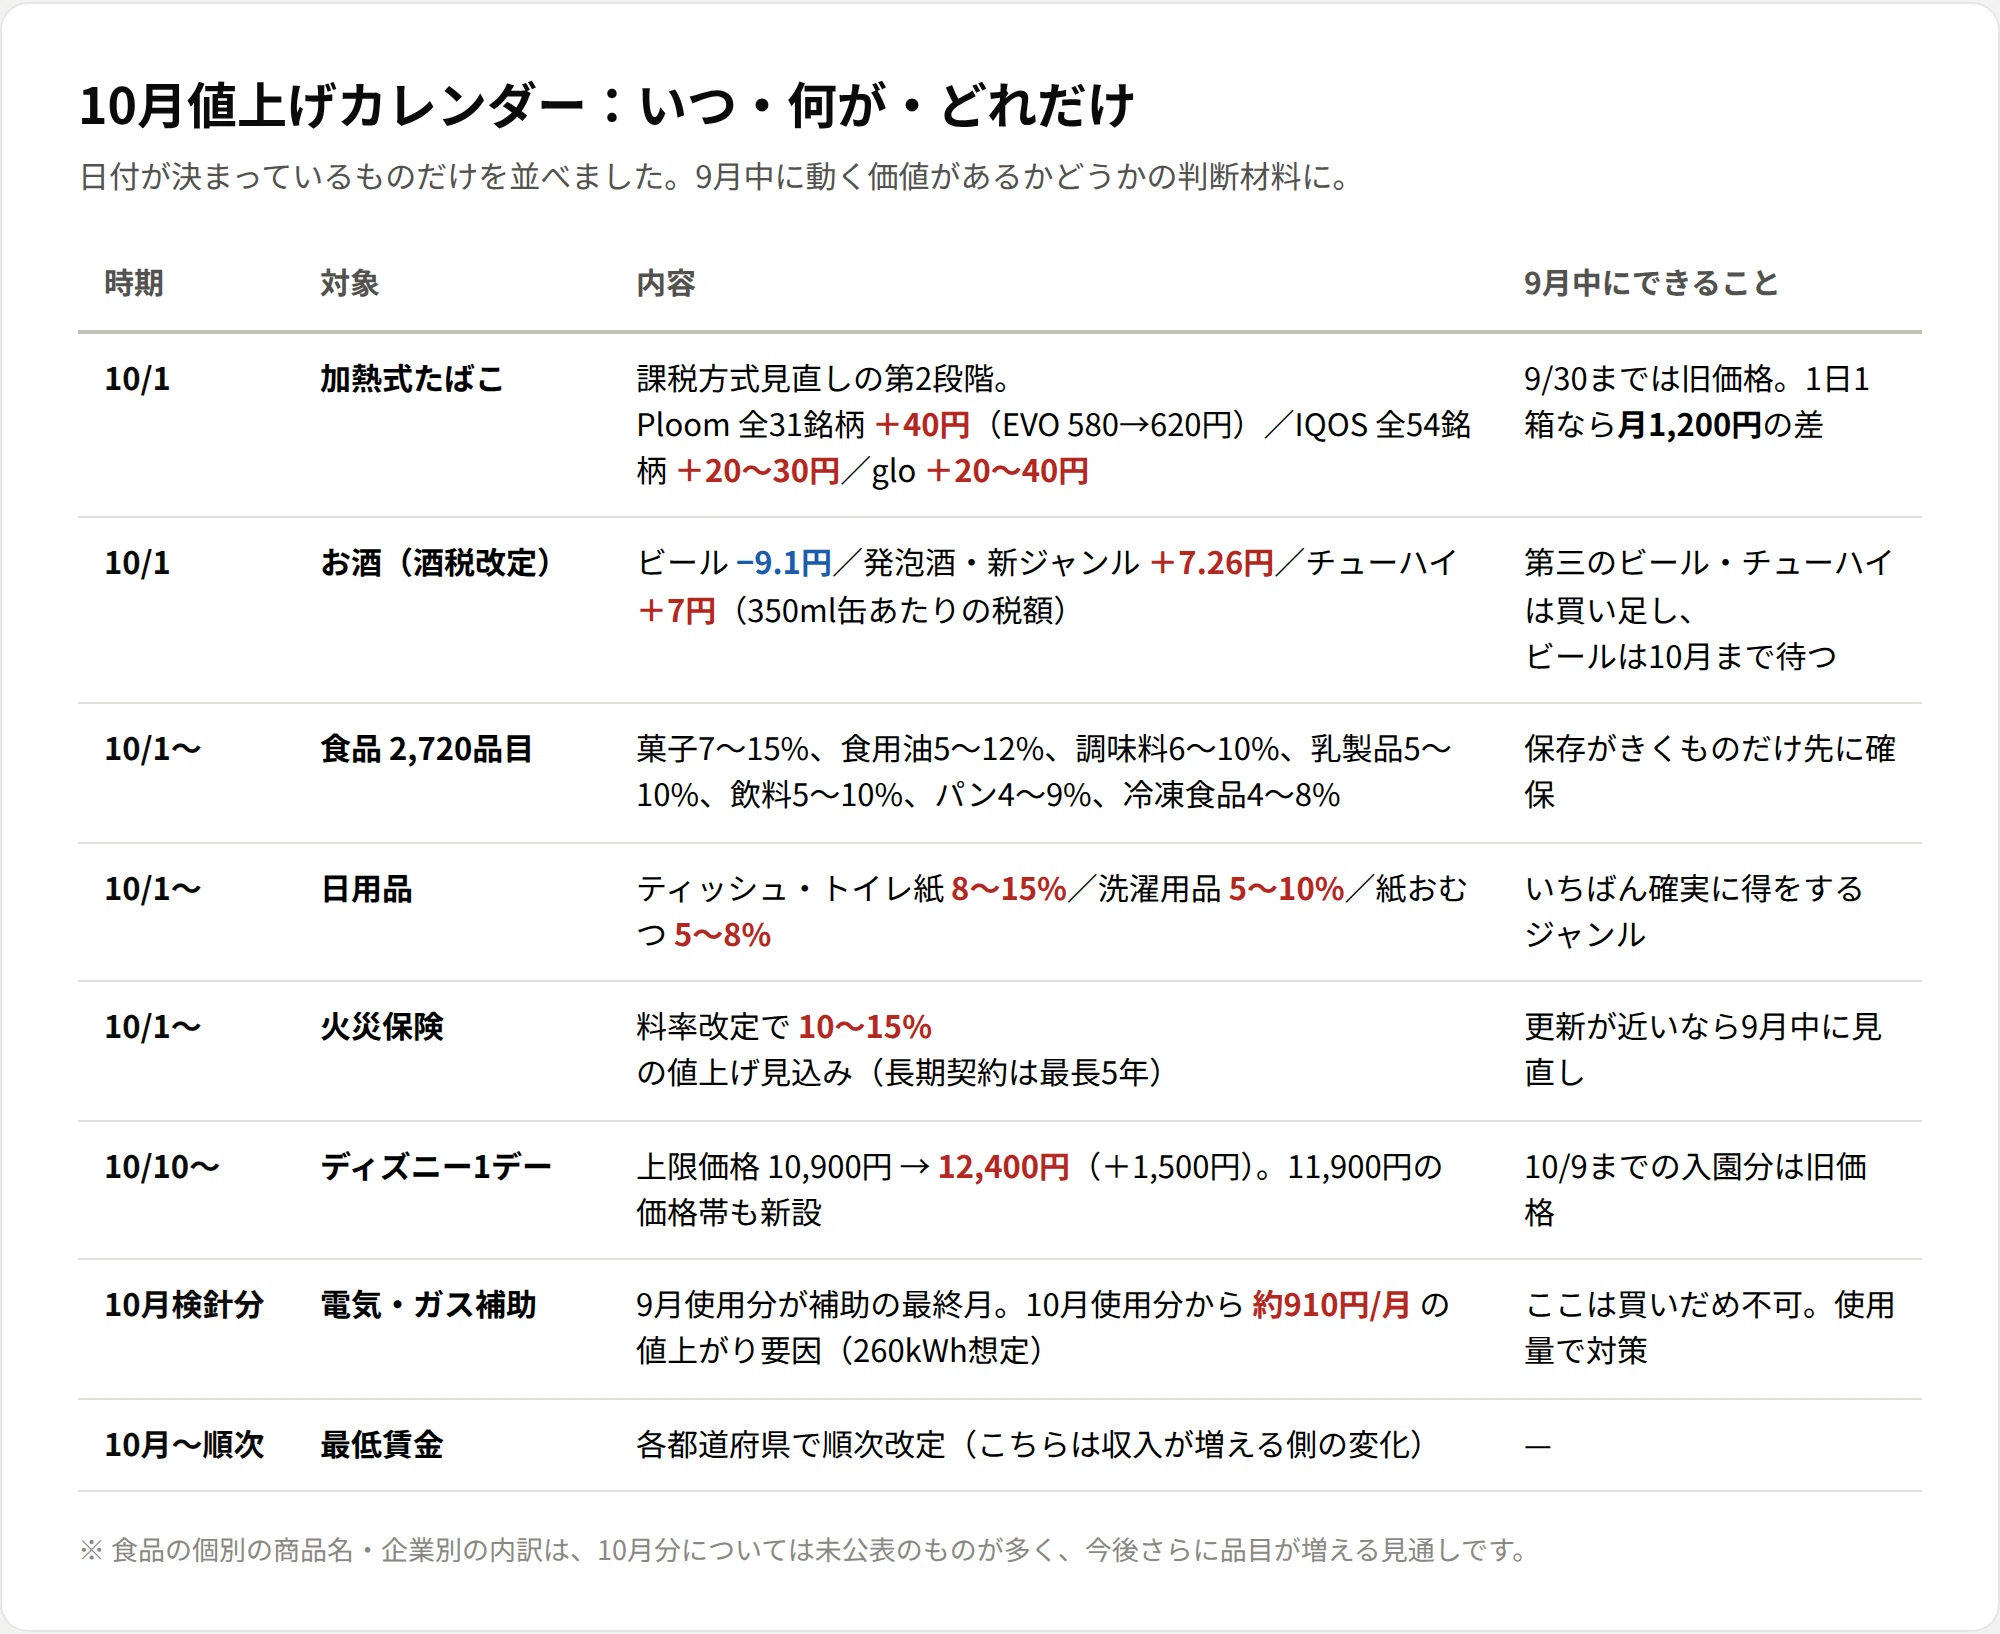This screenshot has width=2000, height=1634.
Task: Click the 時期 column header
Action: click(x=134, y=283)
